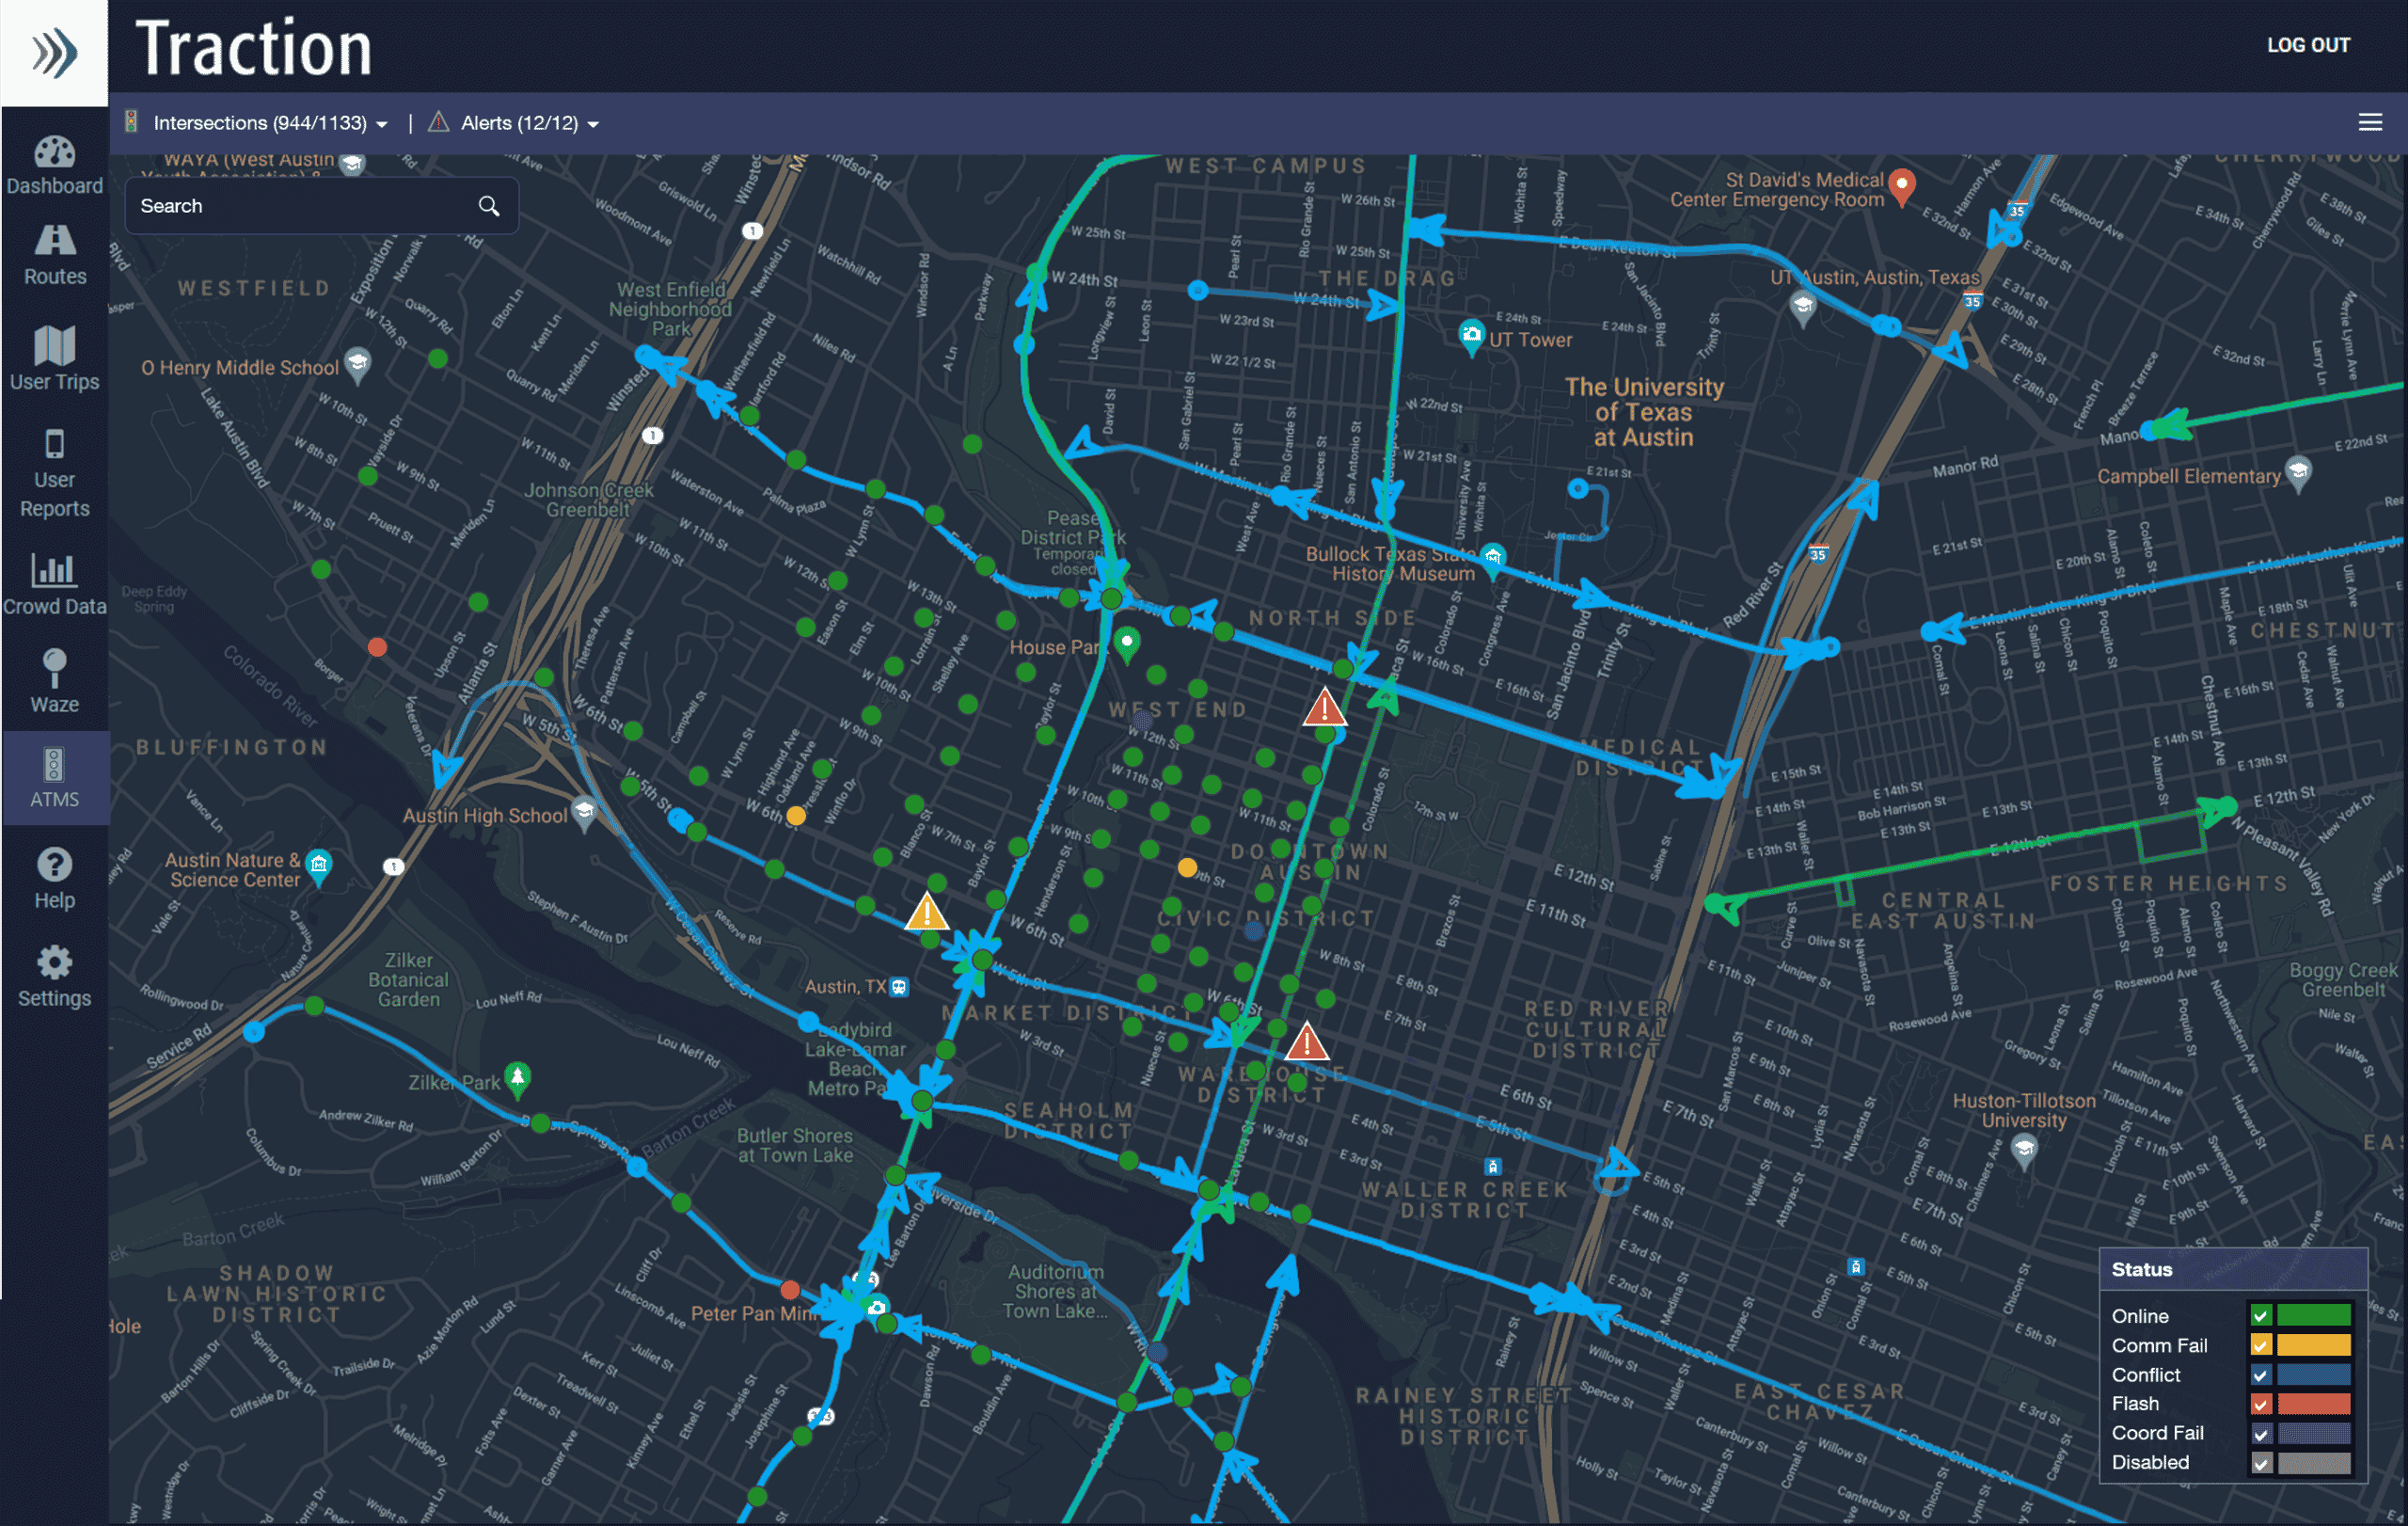Open User Trips map icon
The height and width of the screenshot is (1526, 2408).
click(x=54, y=346)
